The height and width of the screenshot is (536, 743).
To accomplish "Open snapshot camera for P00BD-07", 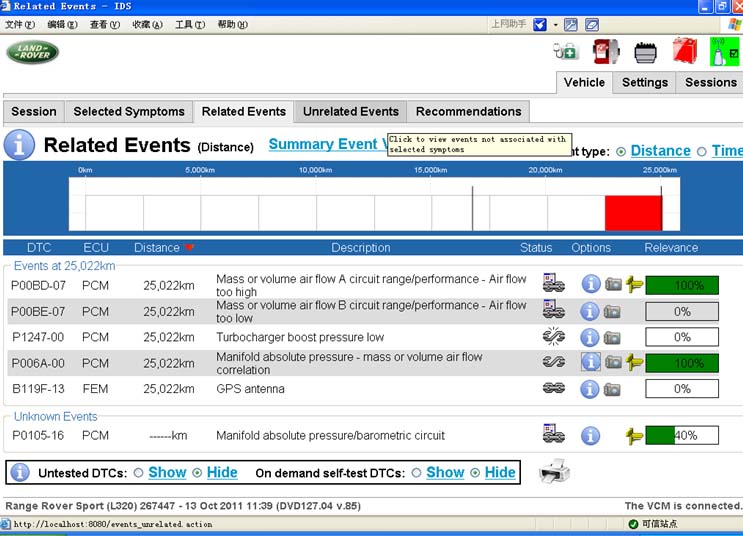I will 613,284.
